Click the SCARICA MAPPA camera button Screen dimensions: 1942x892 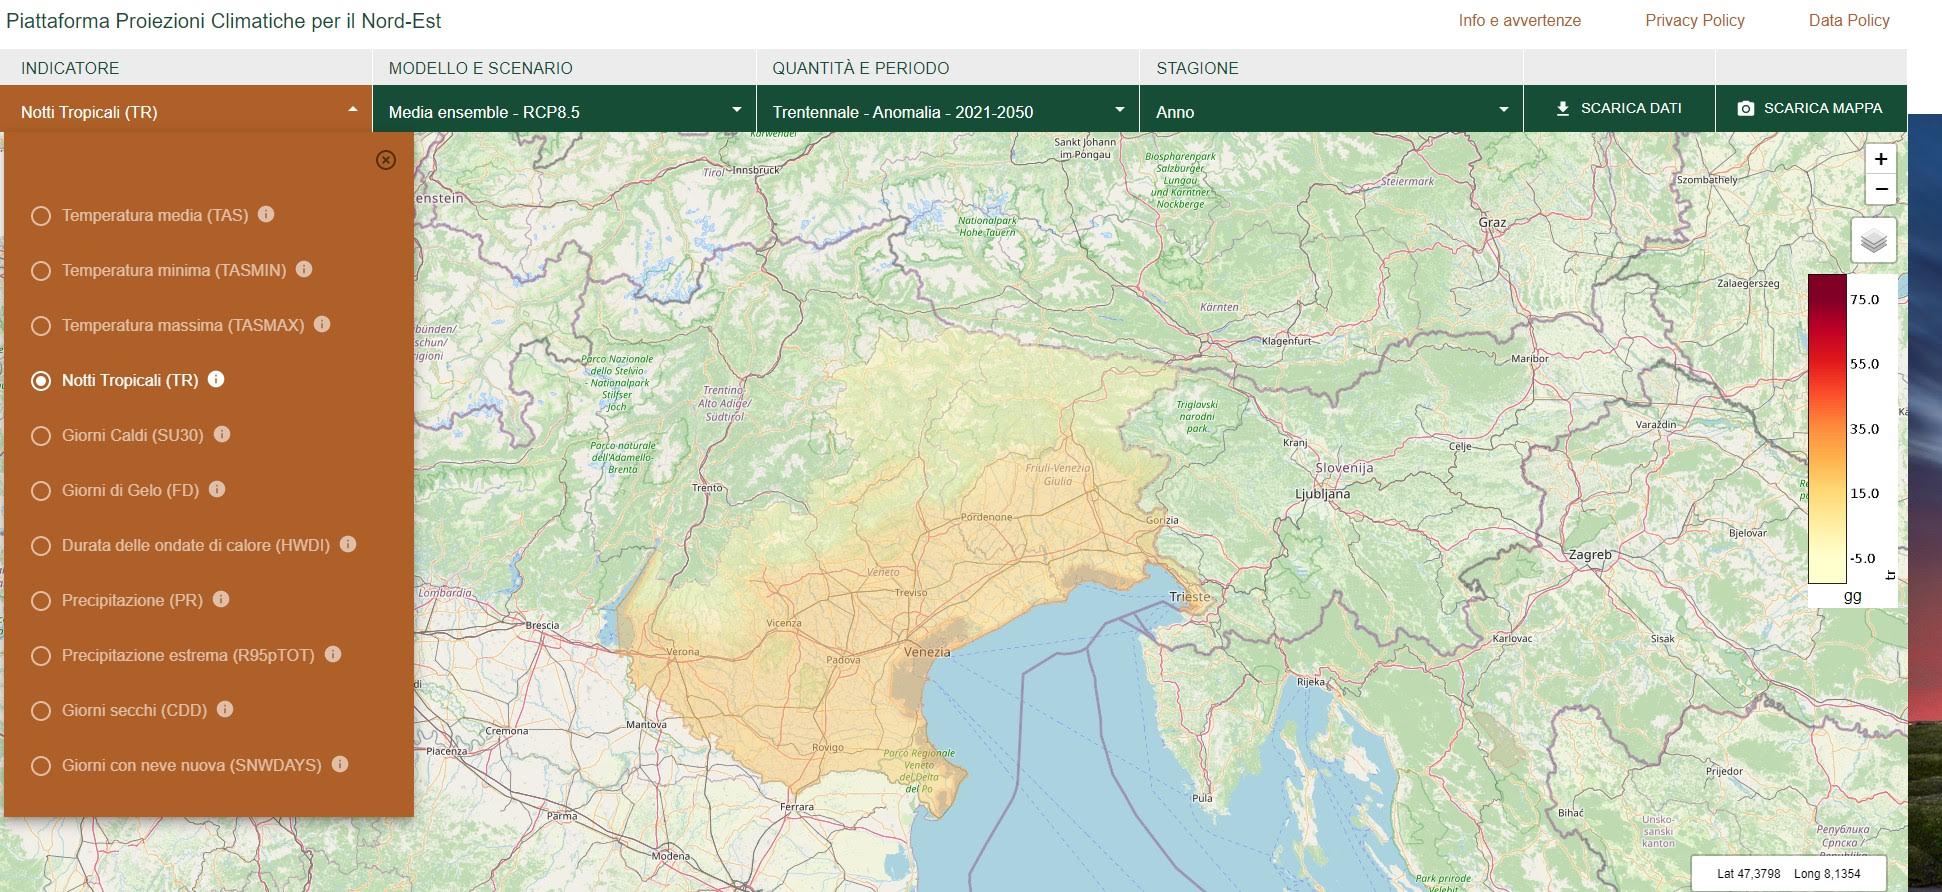1811,108
